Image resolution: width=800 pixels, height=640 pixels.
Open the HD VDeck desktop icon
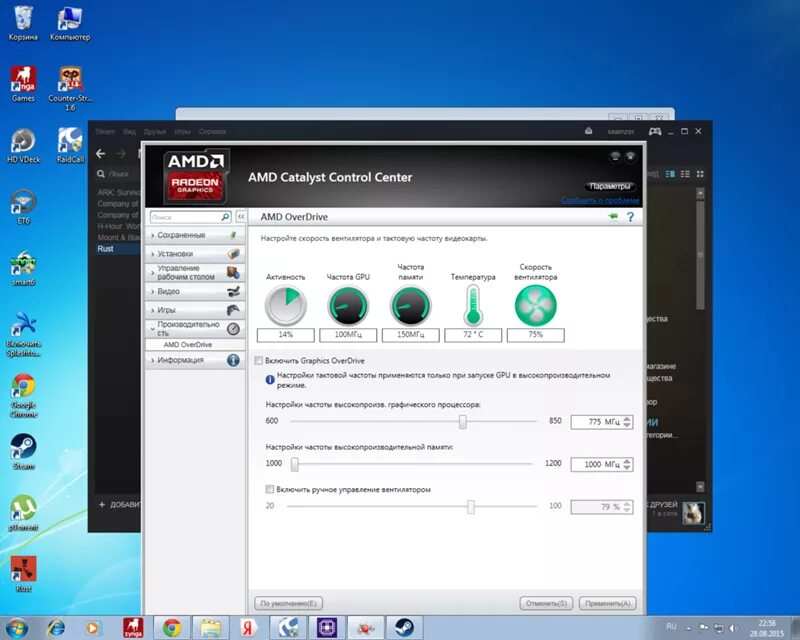(x=23, y=145)
